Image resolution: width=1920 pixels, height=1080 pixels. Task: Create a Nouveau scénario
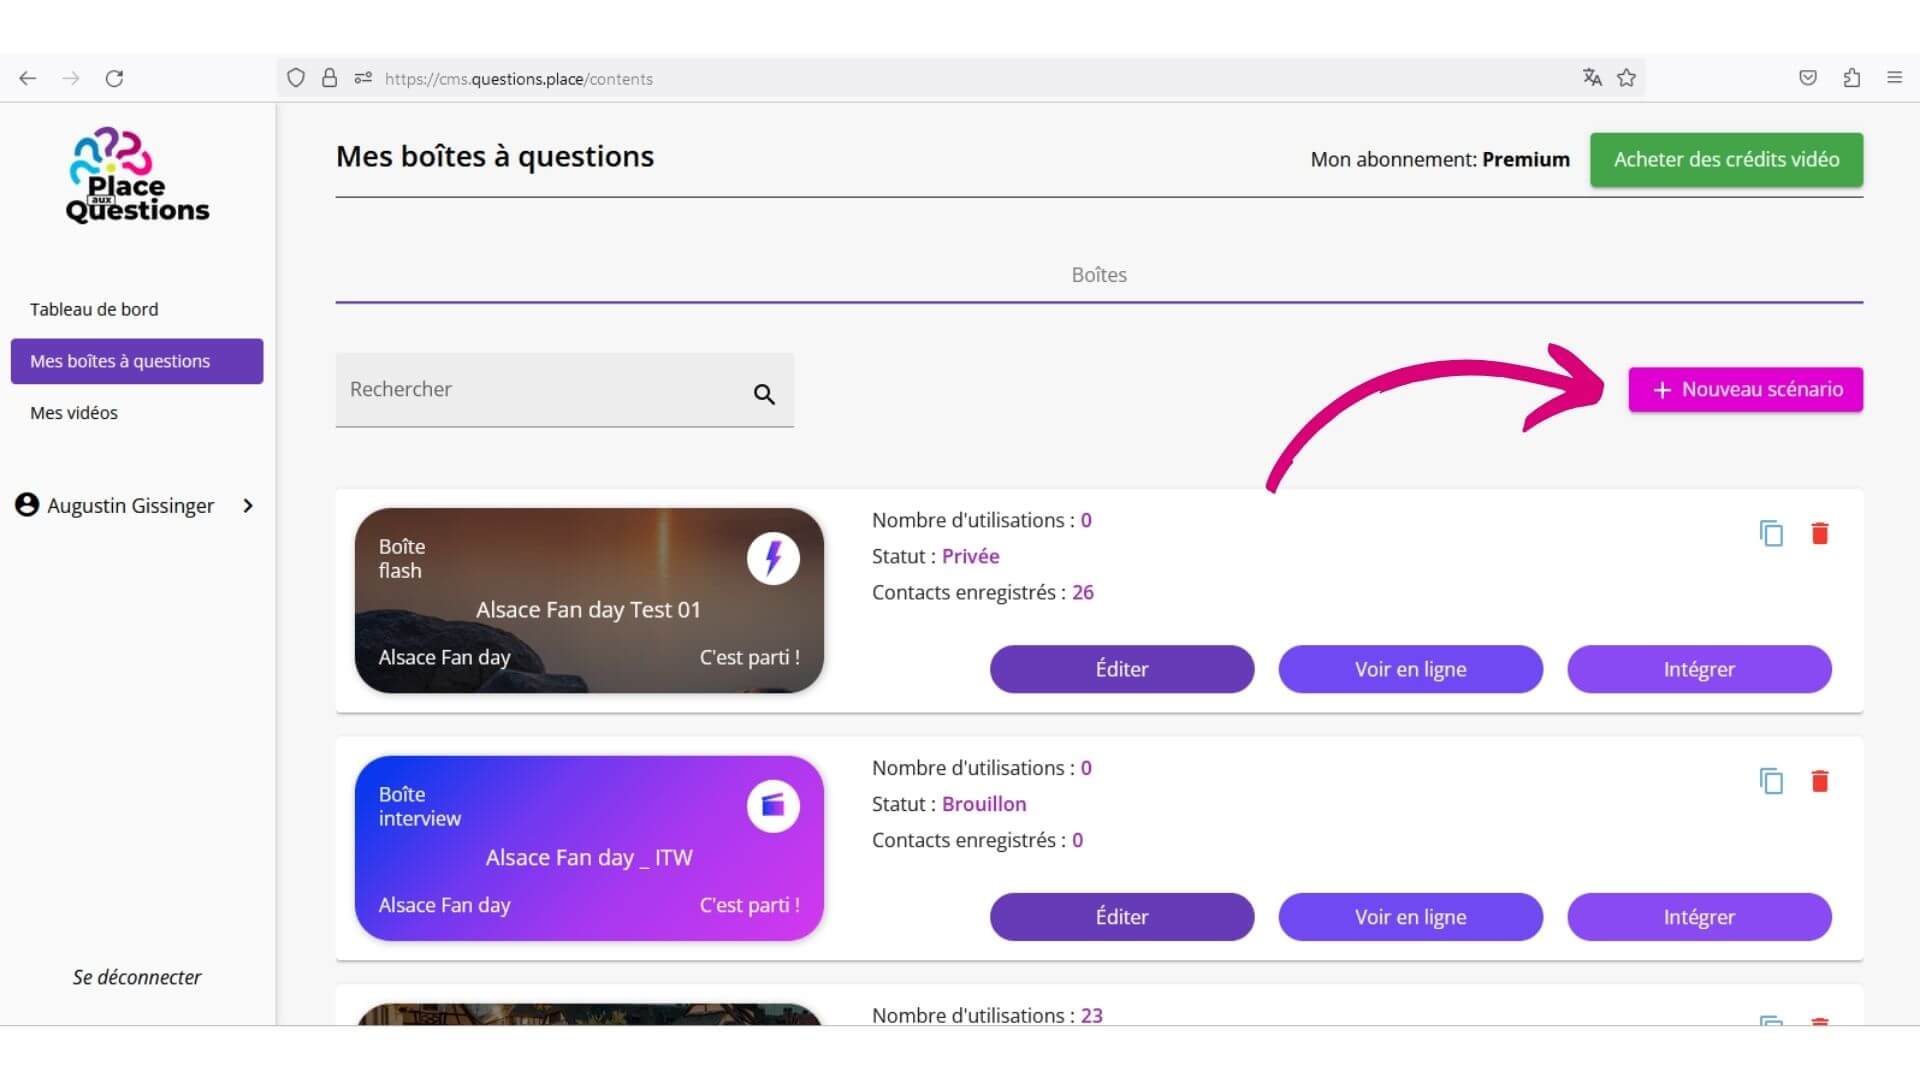coord(1745,389)
